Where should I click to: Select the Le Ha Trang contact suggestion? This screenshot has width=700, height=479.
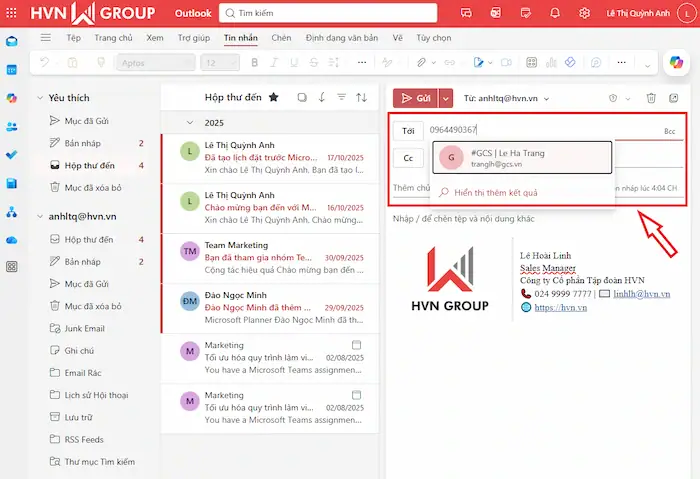pos(521,157)
